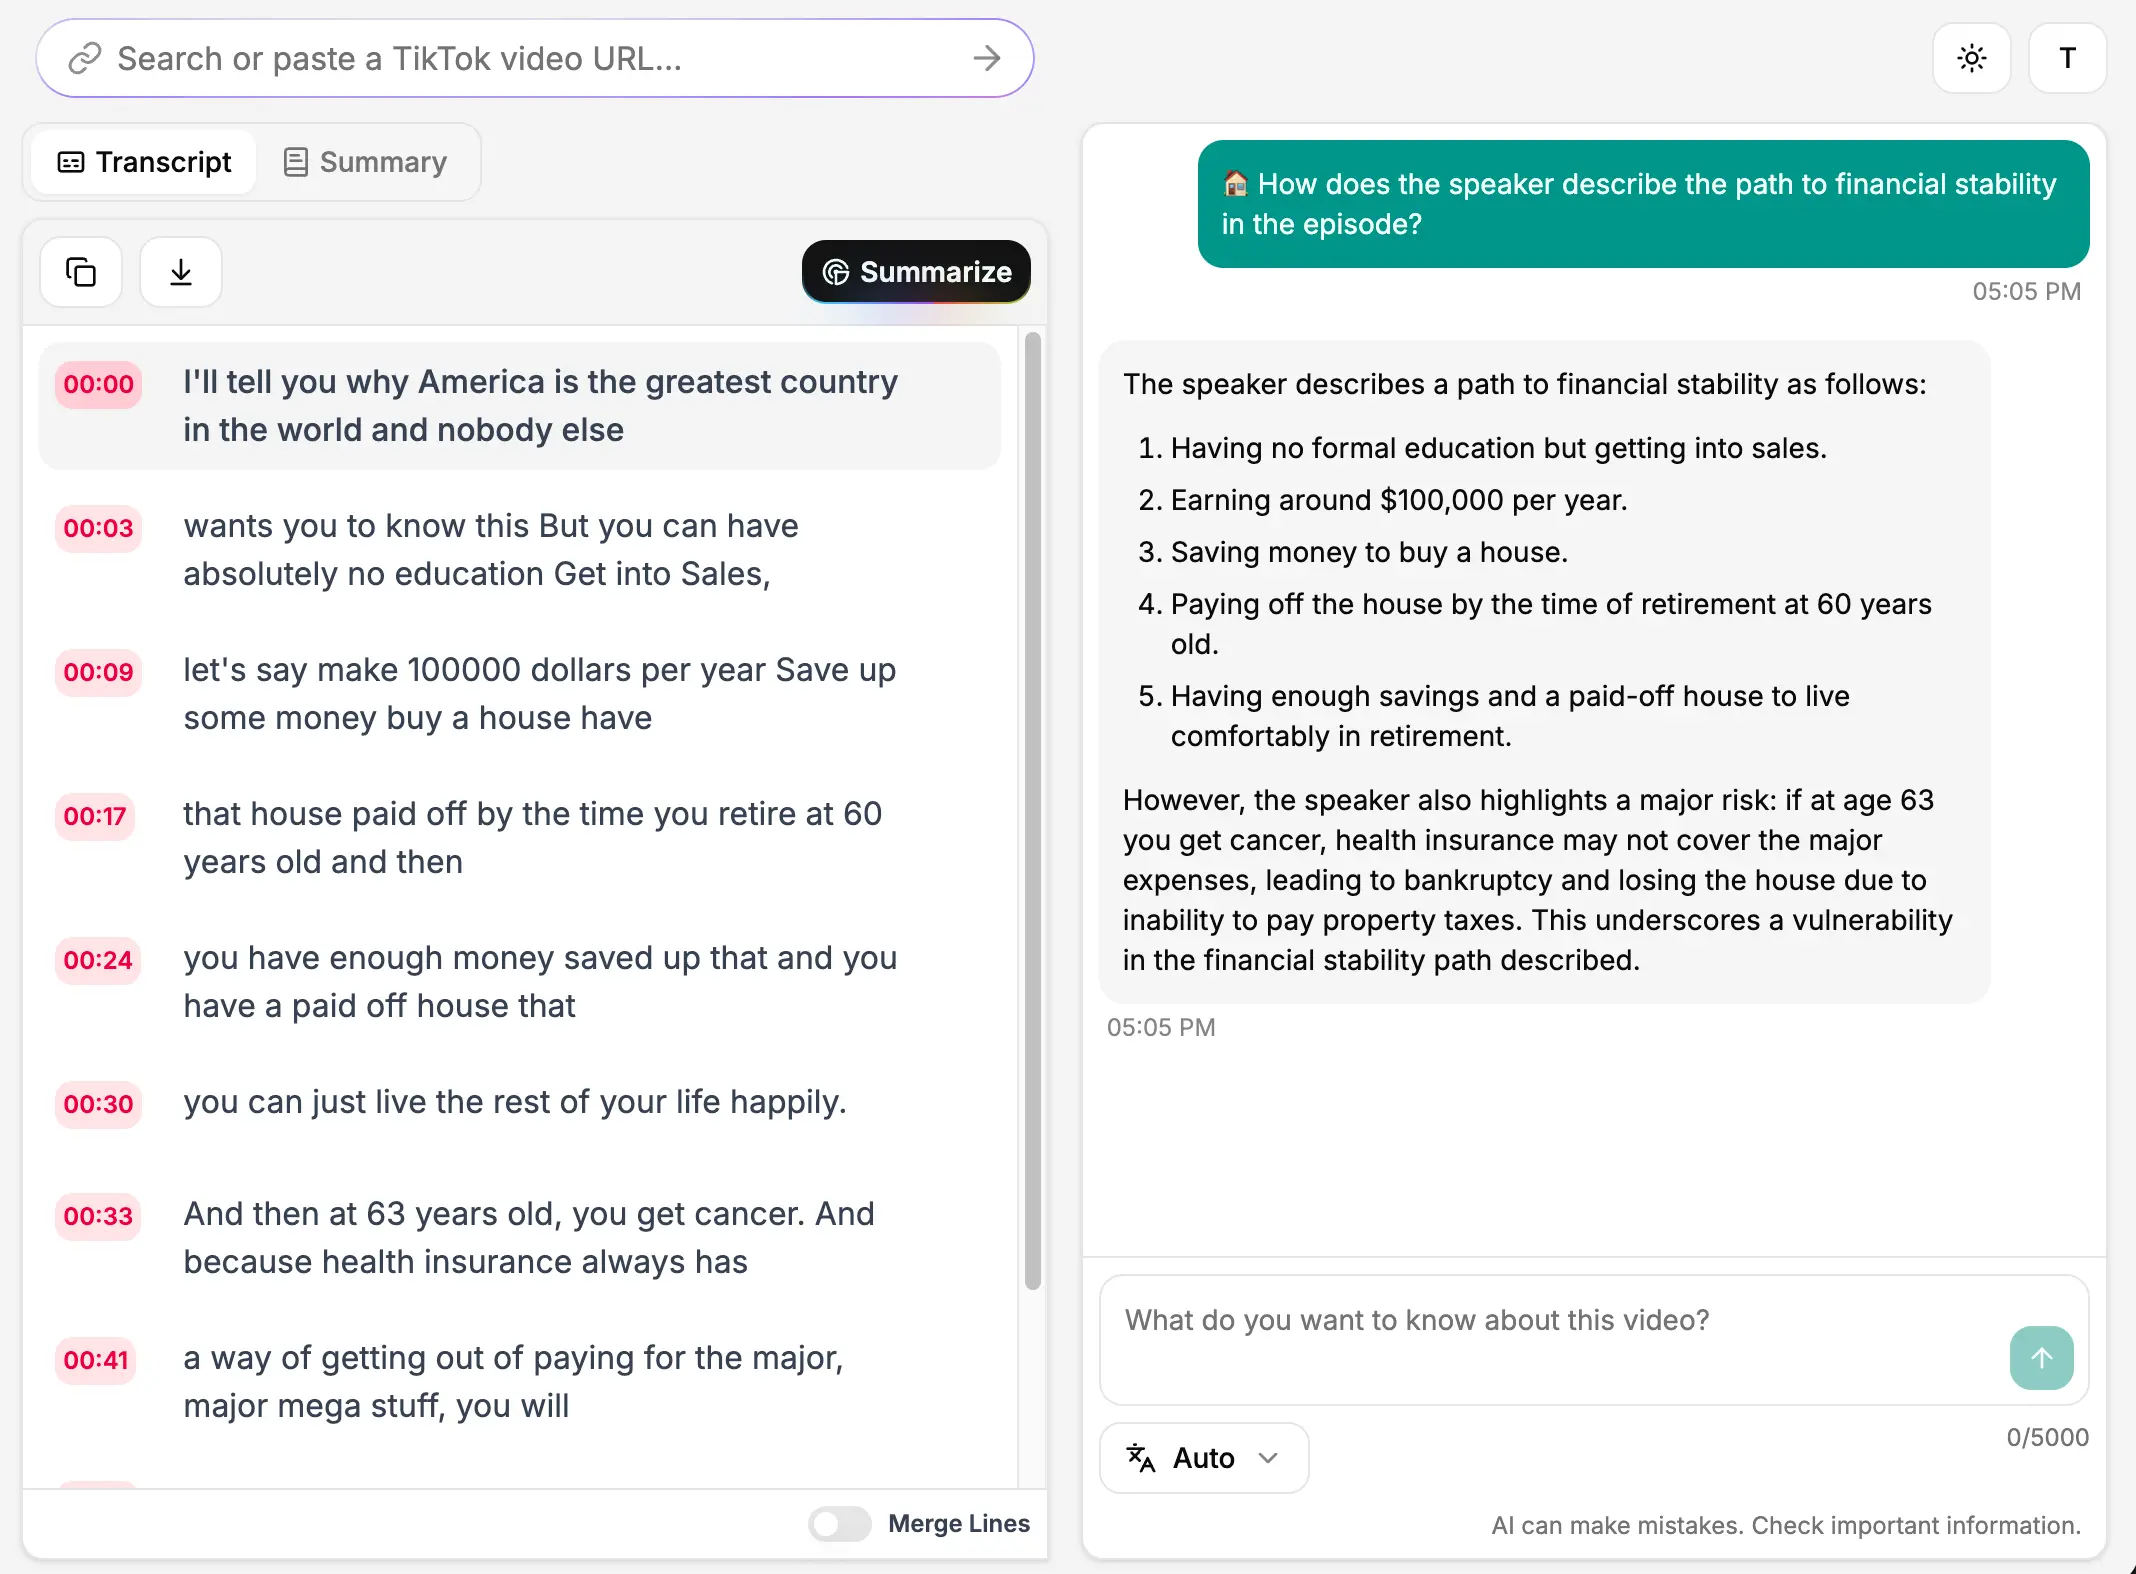Download the transcript

pyautogui.click(x=180, y=271)
